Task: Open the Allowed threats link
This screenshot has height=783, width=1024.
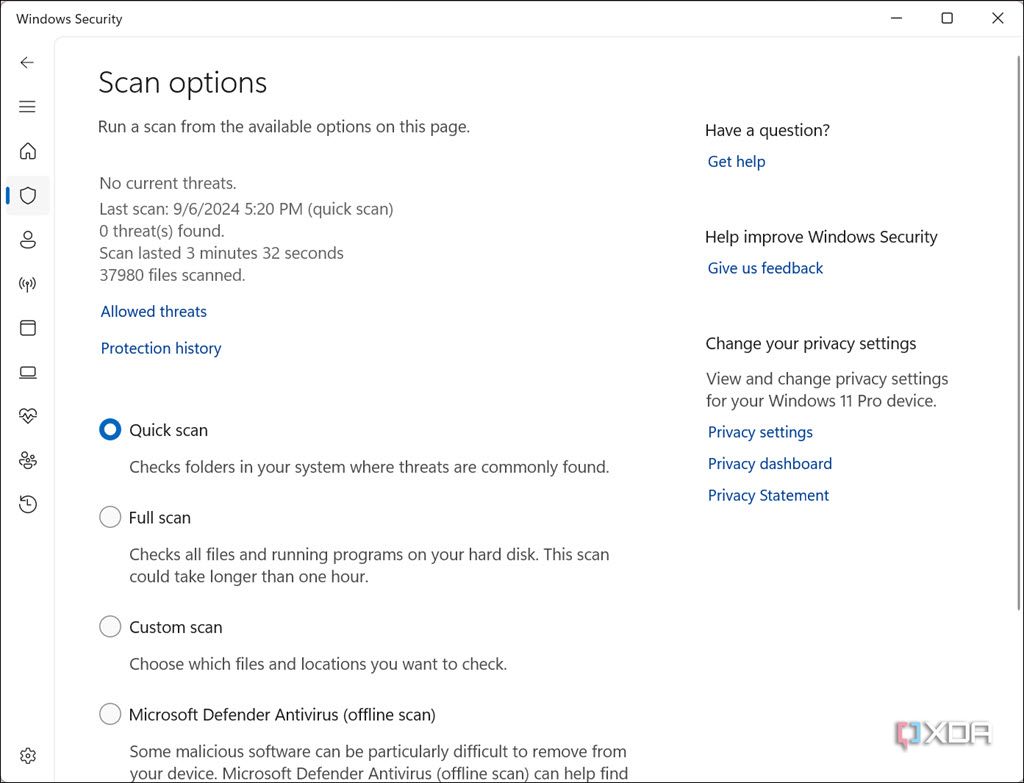Action: pyautogui.click(x=153, y=312)
